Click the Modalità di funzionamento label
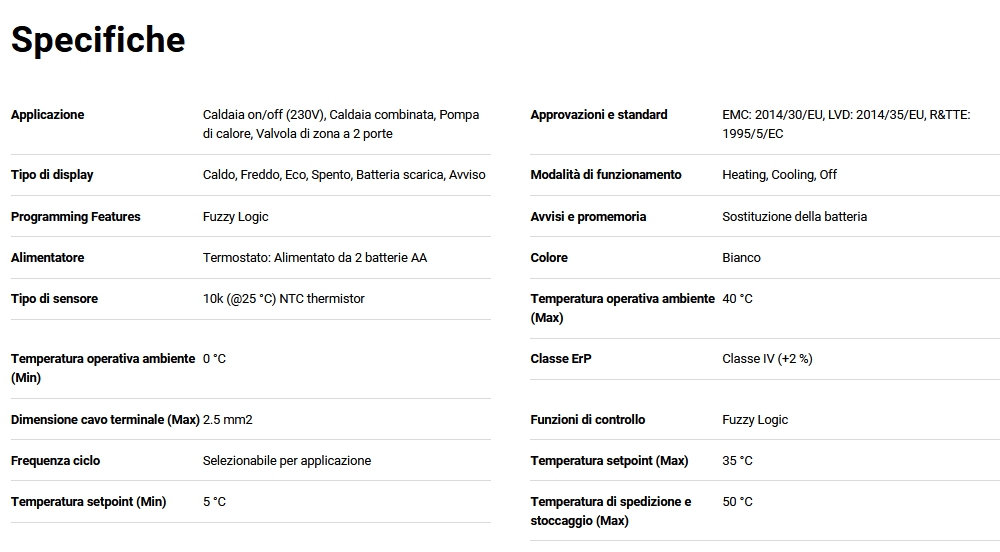Image resolution: width=1000 pixels, height=552 pixels. [x=606, y=175]
